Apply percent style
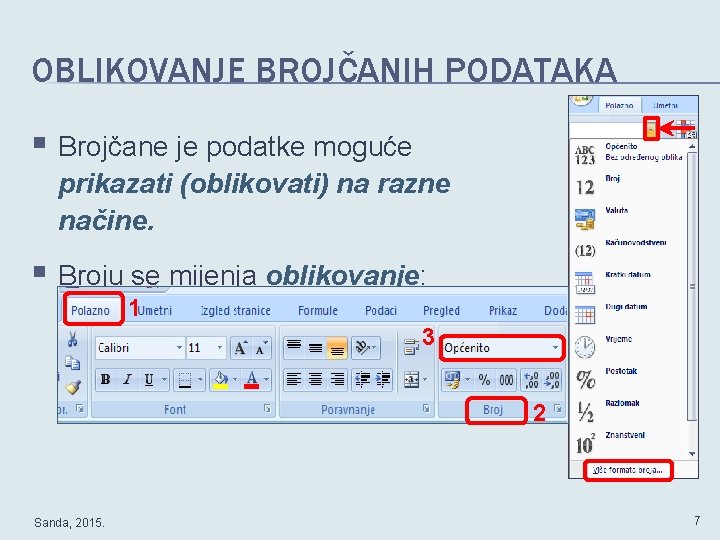The image size is (720, 540). tap(484, 380)
